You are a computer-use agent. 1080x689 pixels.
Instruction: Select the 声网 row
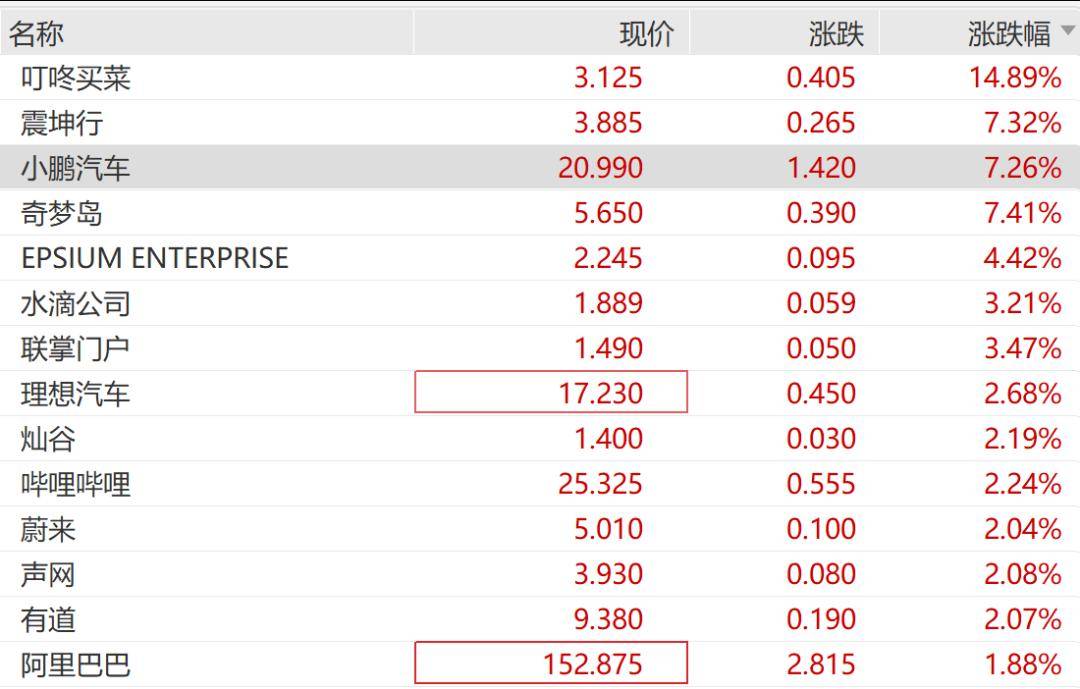[48, 574]
